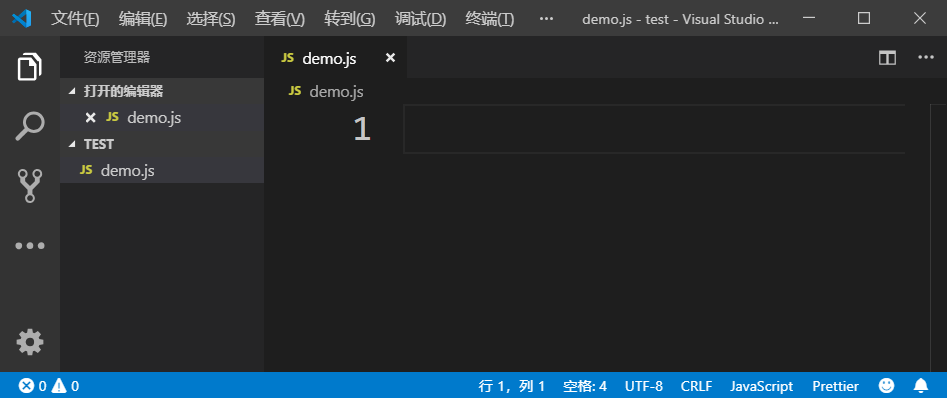
Task: Close demo.js in open editors list
Action: coord(91,118)
